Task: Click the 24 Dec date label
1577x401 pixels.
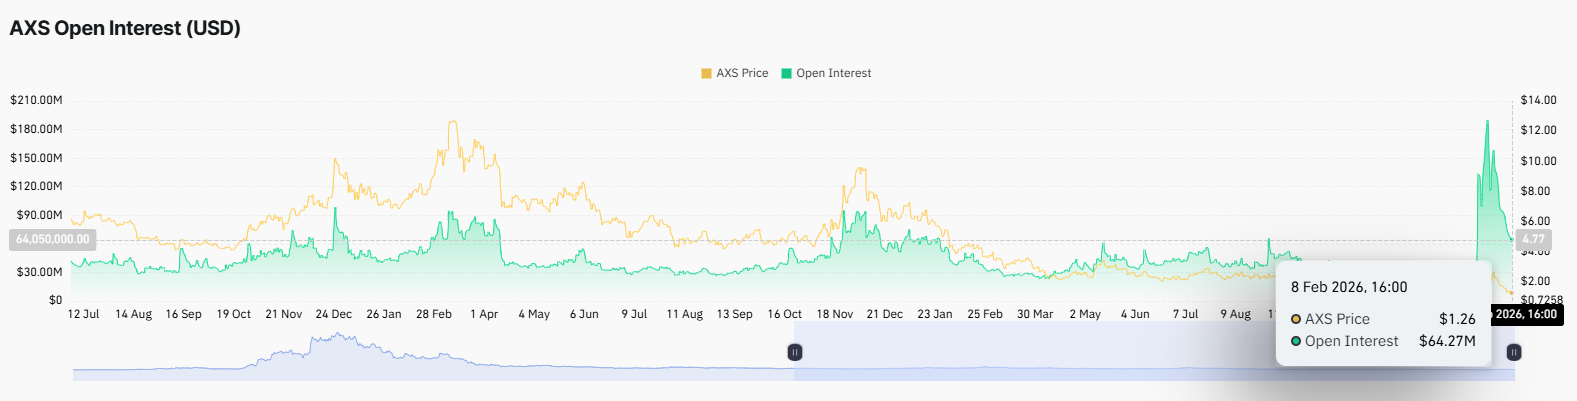Action: (334, 314)
